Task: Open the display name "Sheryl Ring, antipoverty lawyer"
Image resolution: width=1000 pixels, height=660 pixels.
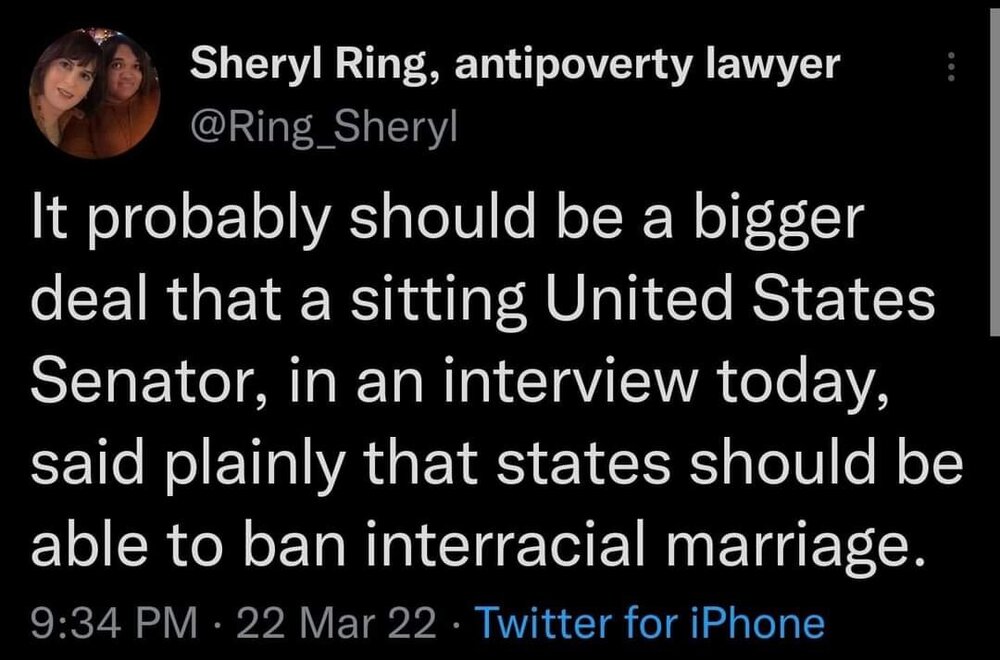Action: point(515,67)
